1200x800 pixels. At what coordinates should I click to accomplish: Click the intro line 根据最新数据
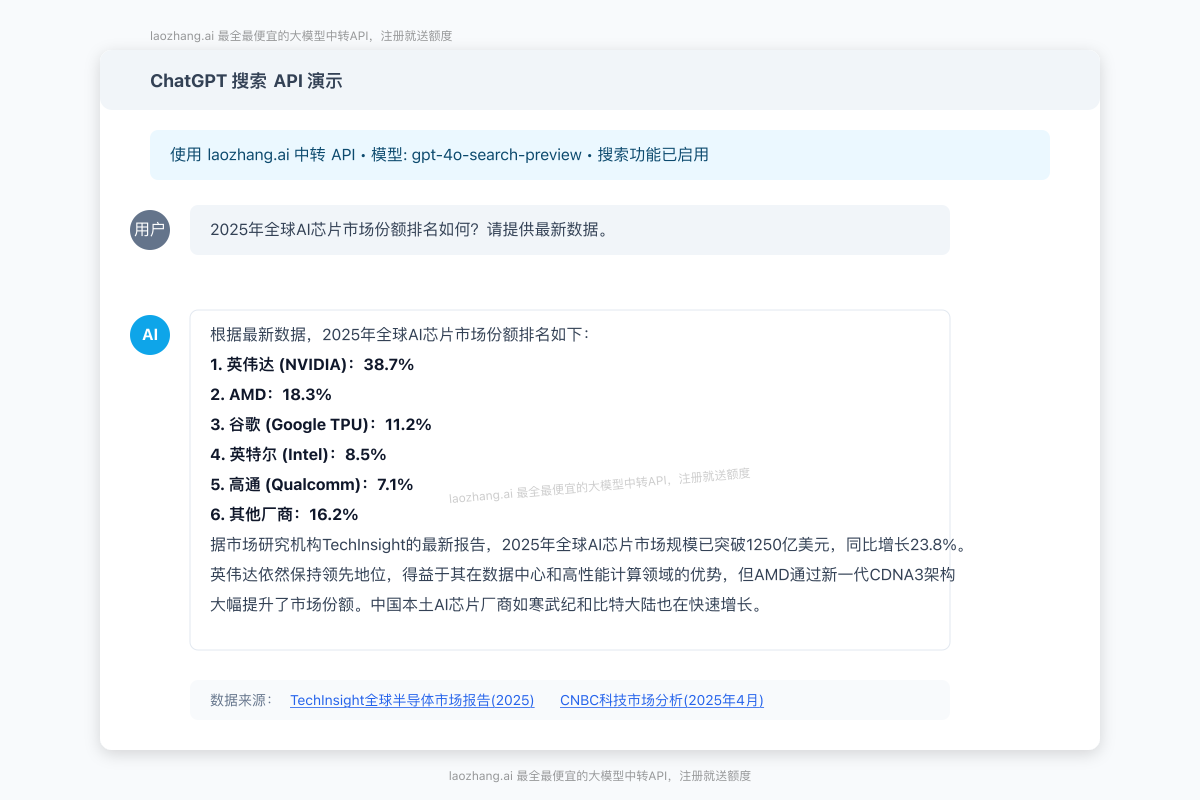400,334
